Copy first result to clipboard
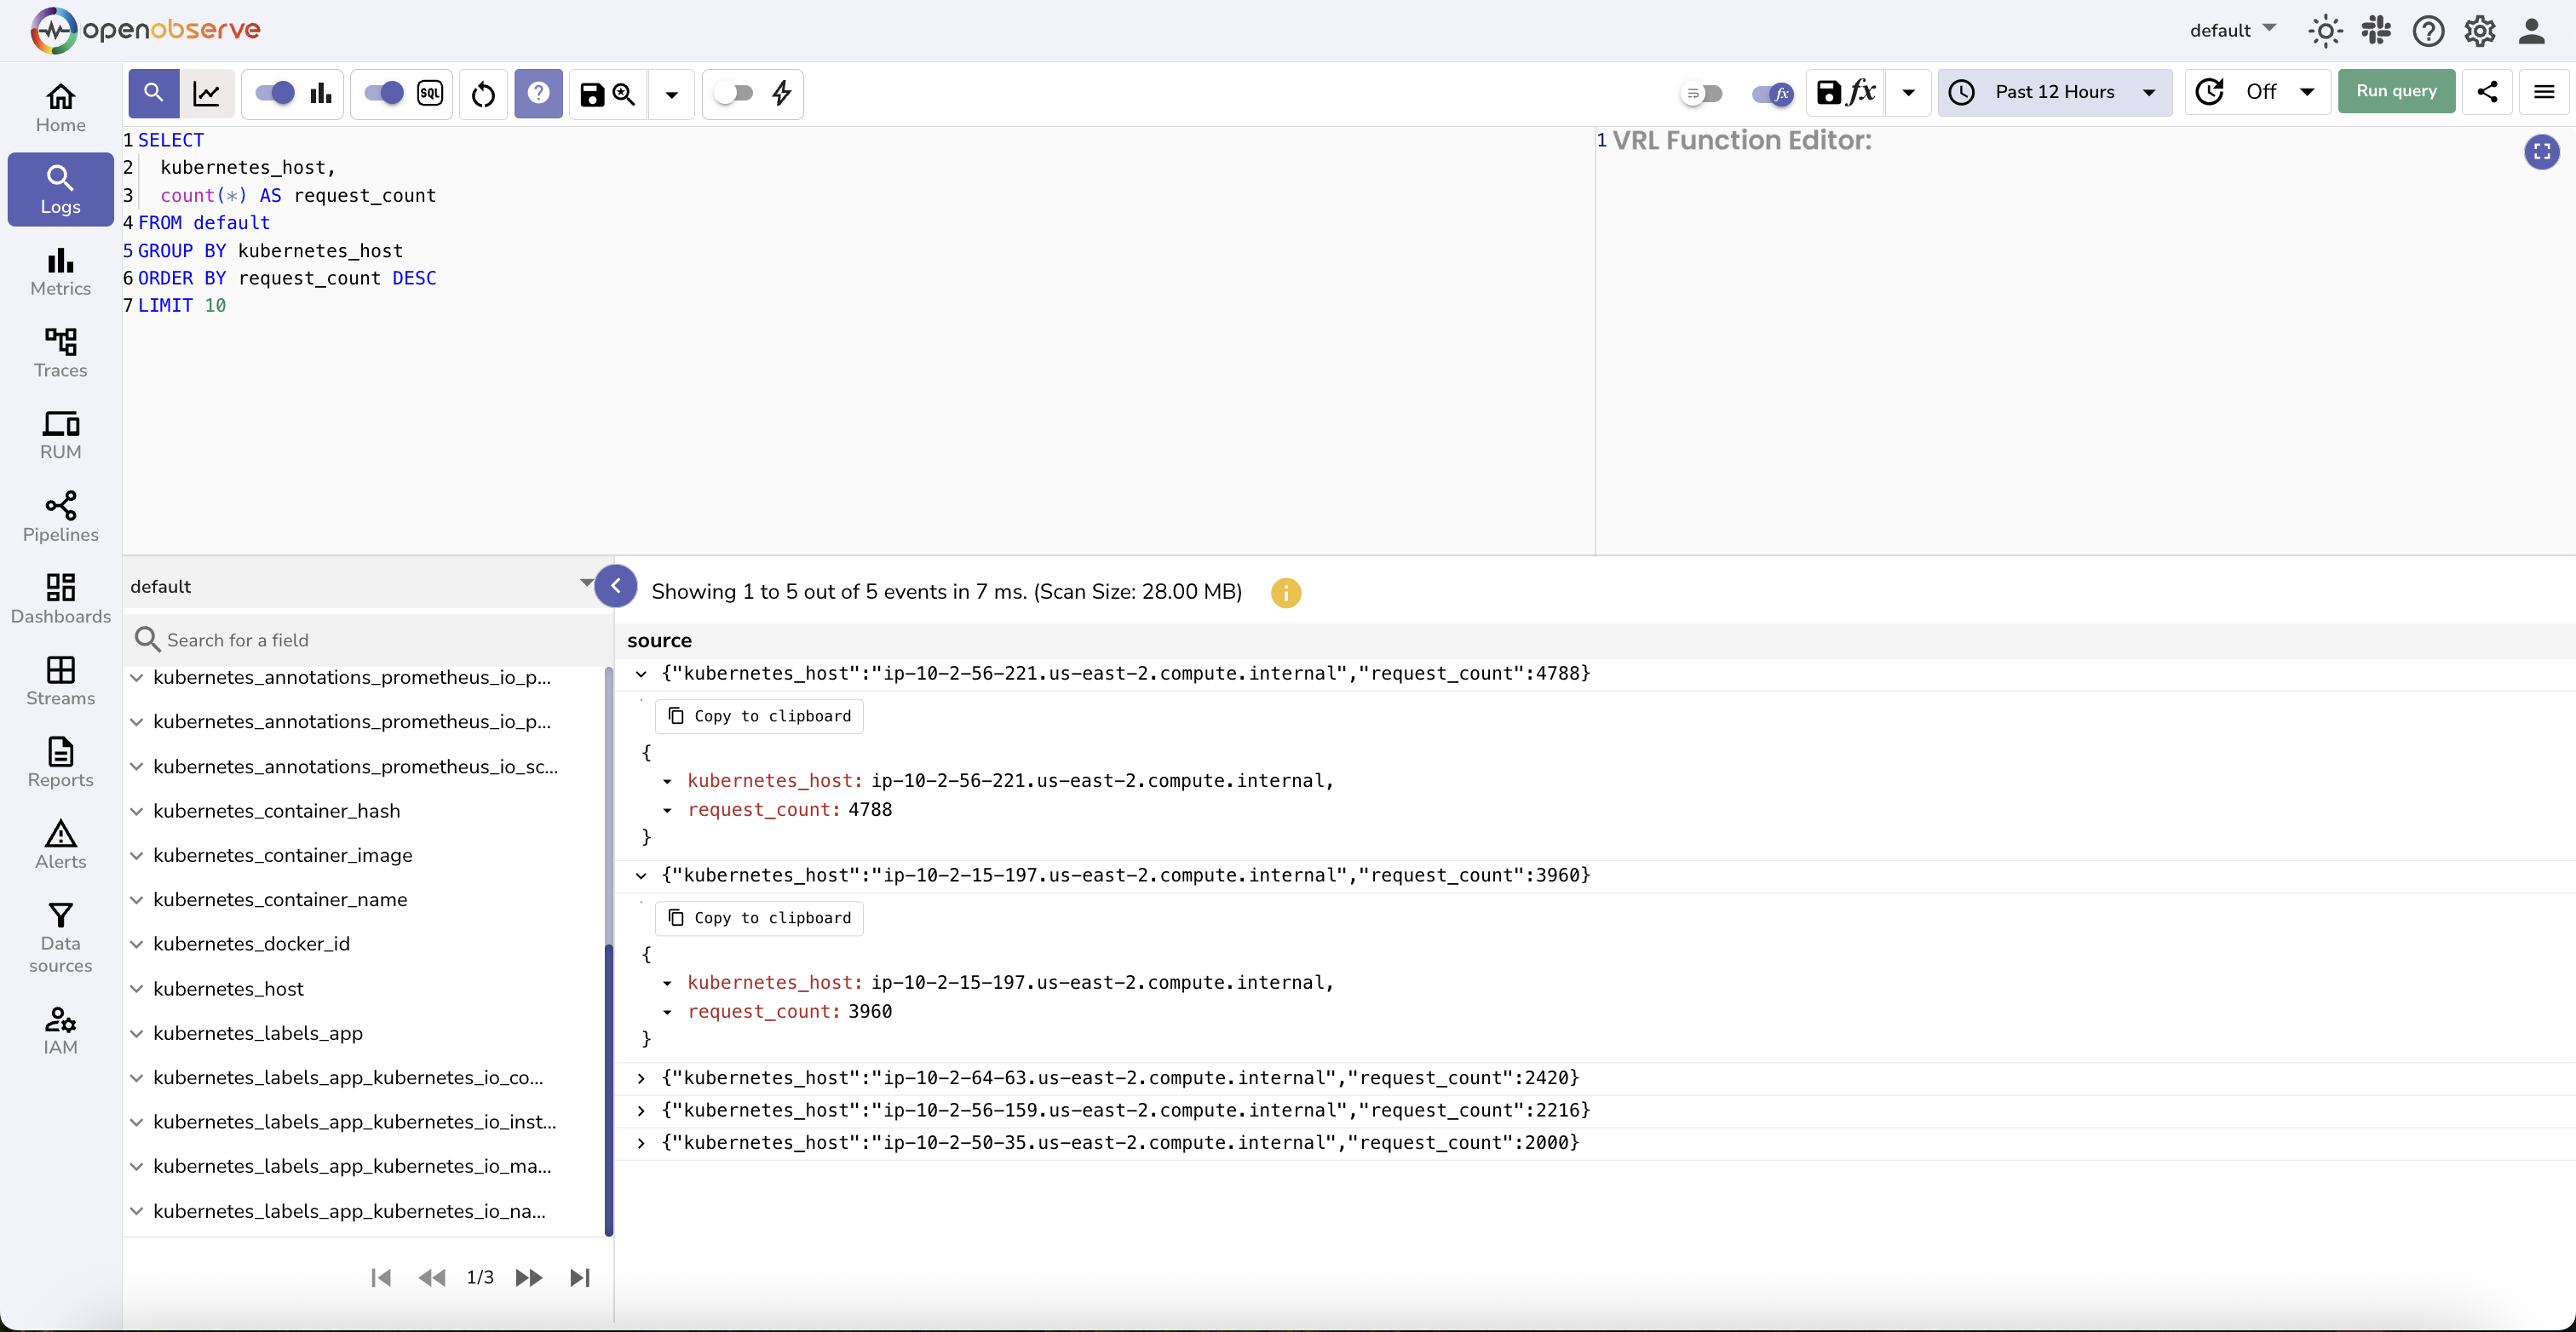Image resolution: width=2576 pixels, height=1332 pixels. 759,716
